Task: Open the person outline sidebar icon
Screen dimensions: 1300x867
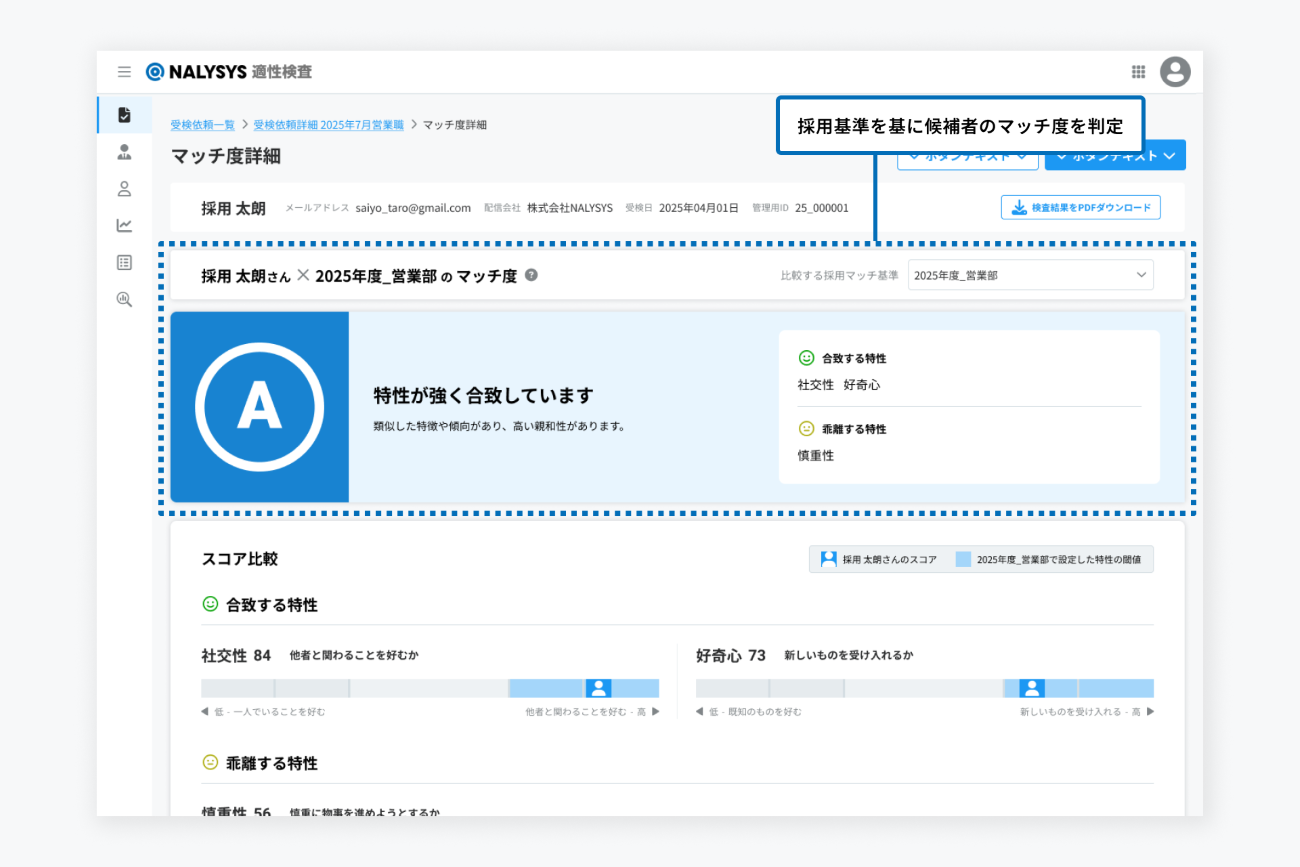Action: click(124, 189)
